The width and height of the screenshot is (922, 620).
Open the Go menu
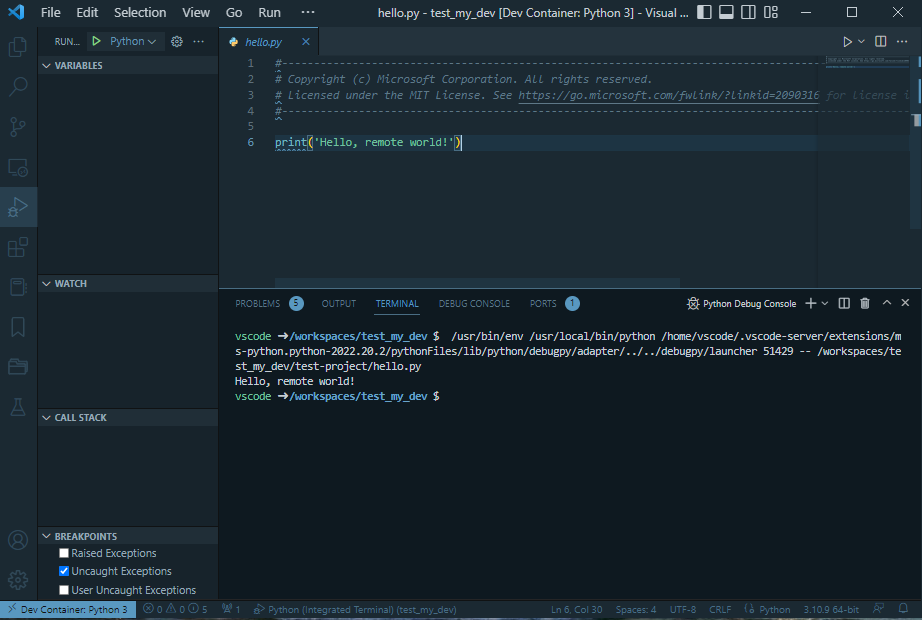pos(234,12)
